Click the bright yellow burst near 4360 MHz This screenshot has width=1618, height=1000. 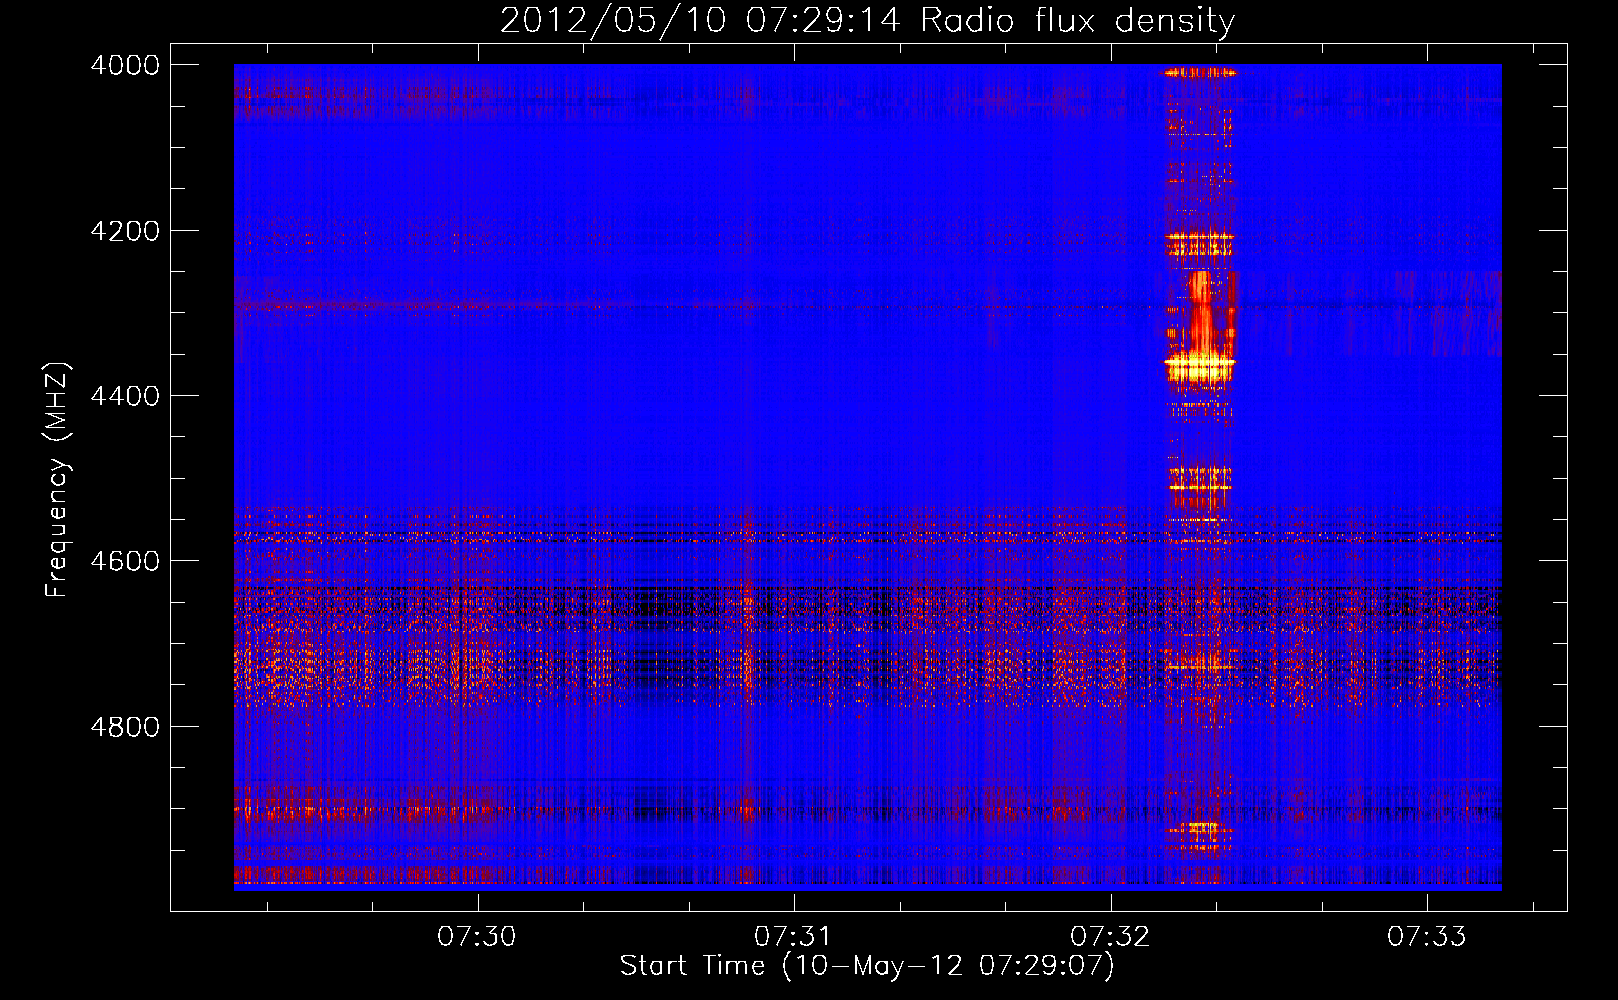coord(1200,366)
